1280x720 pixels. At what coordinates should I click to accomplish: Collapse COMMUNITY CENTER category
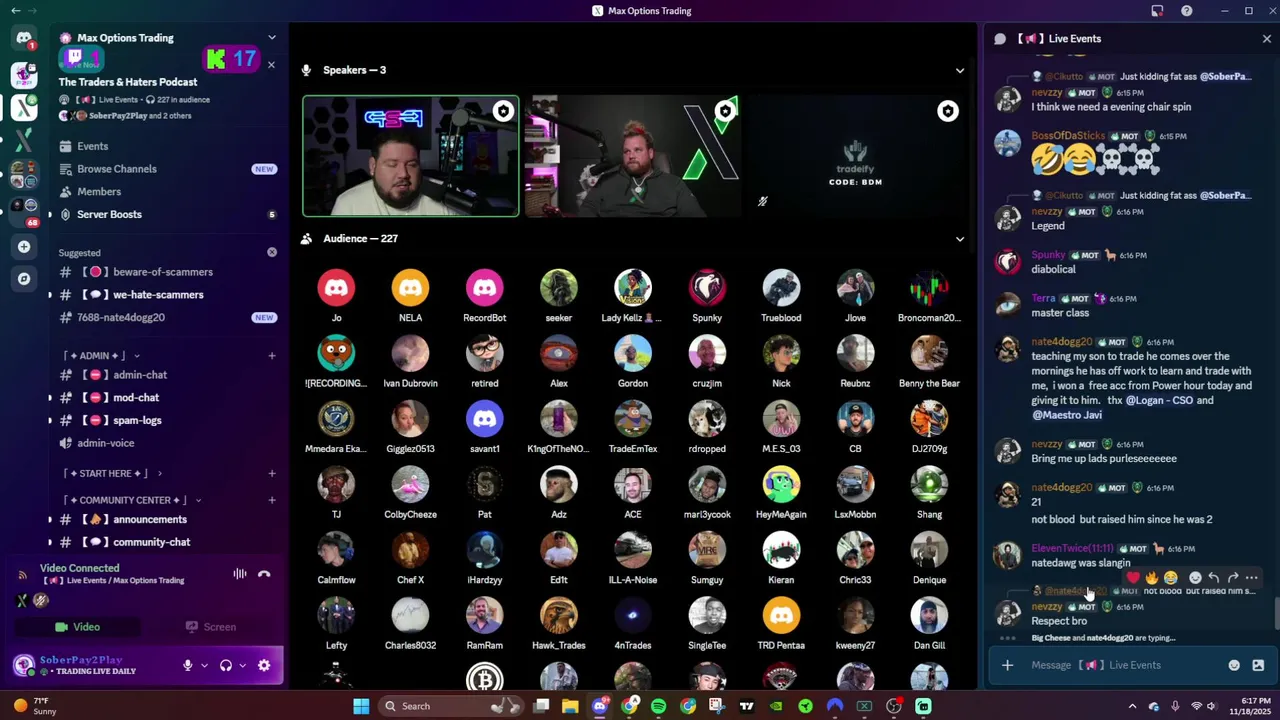click(132, 500)
